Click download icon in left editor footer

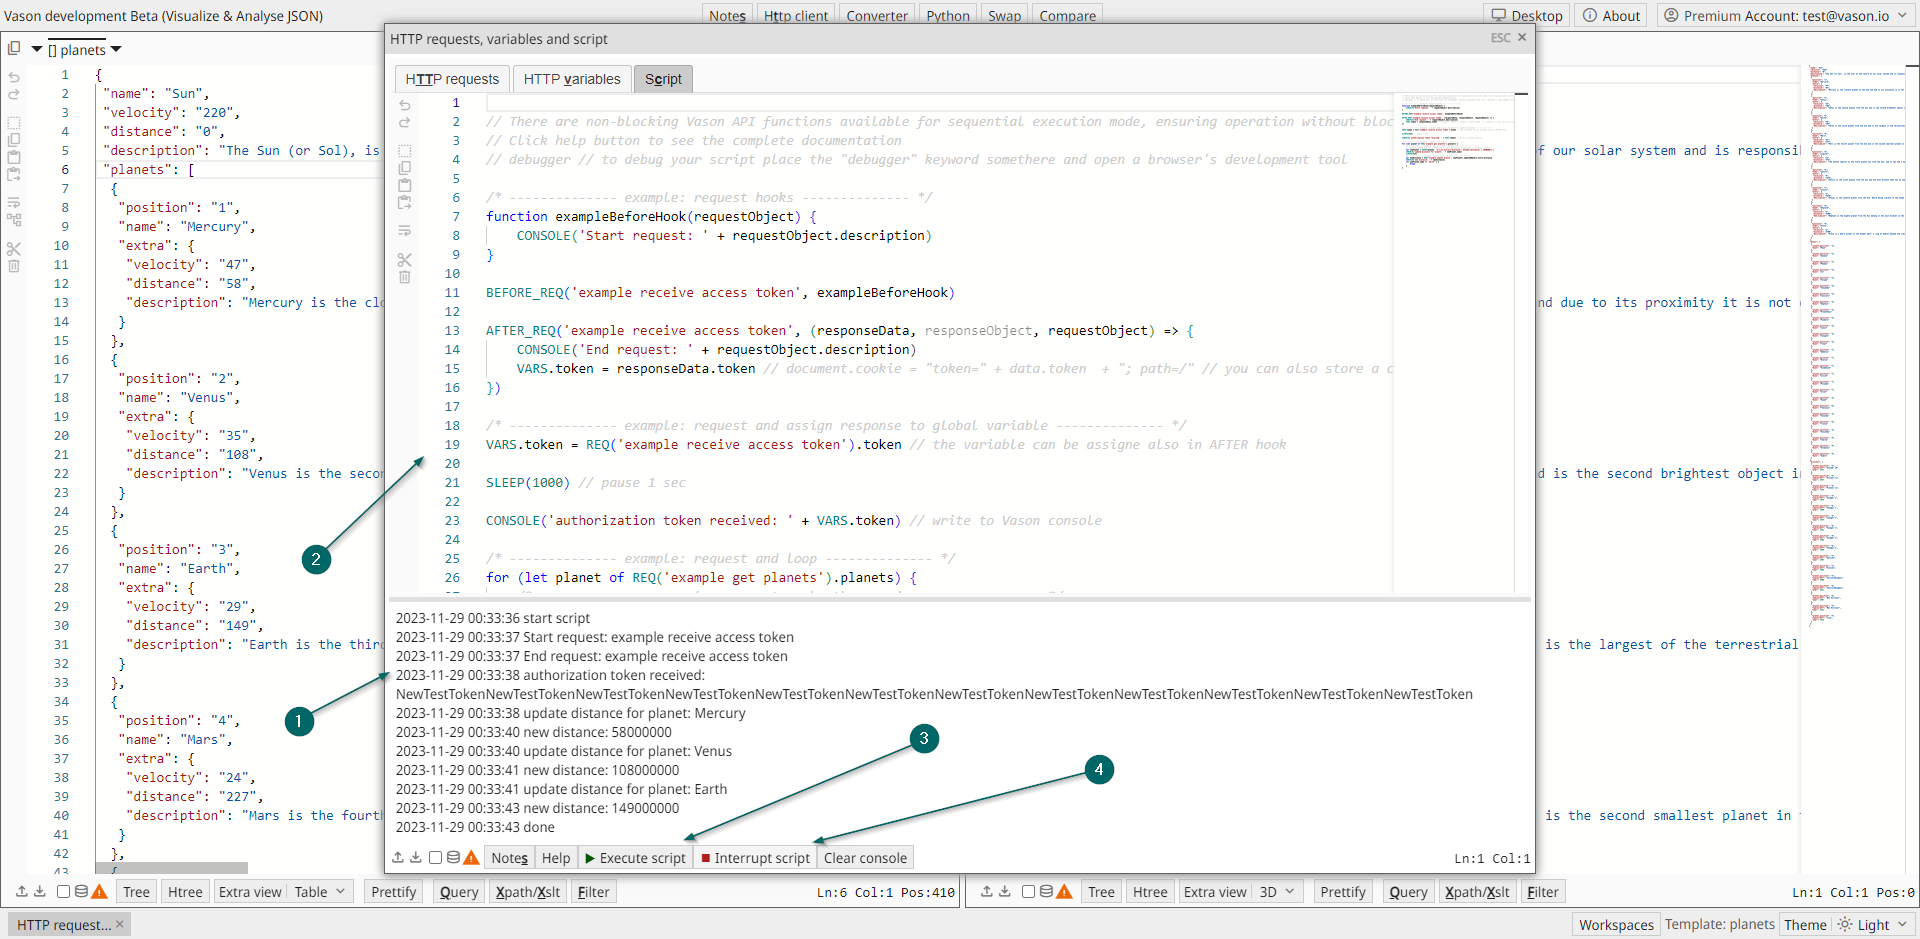tap(40, 891)
